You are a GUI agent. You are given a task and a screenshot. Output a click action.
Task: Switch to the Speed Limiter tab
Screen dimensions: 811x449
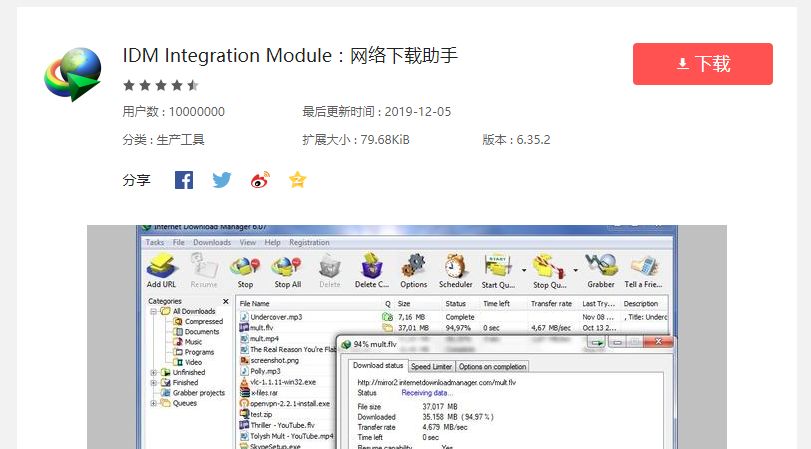431,366
